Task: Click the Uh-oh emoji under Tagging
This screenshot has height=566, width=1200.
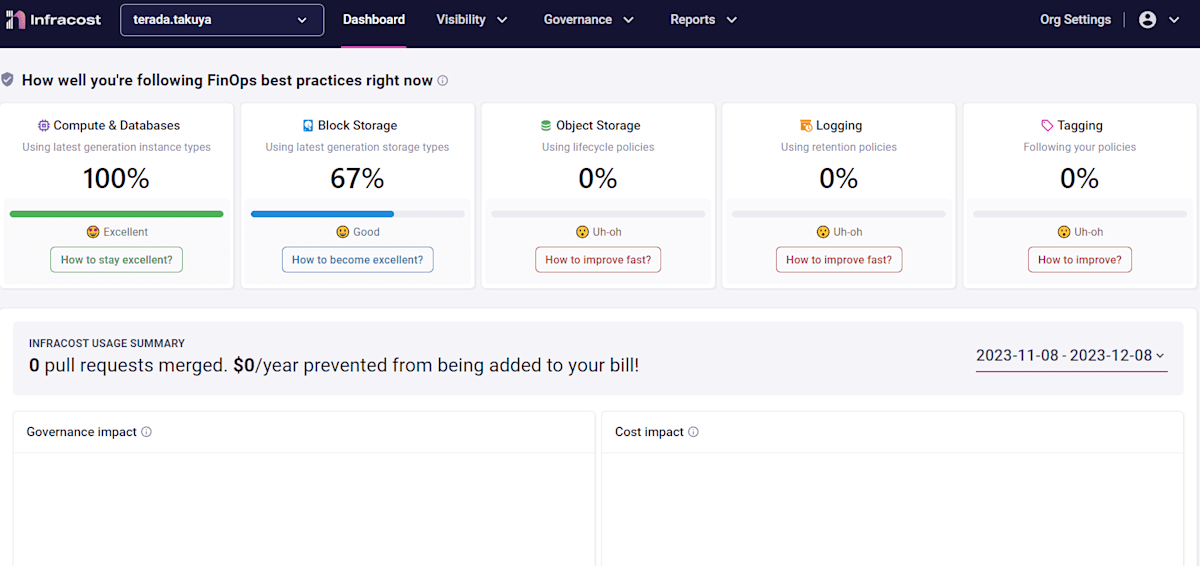Action: (x=1064, y=232)
